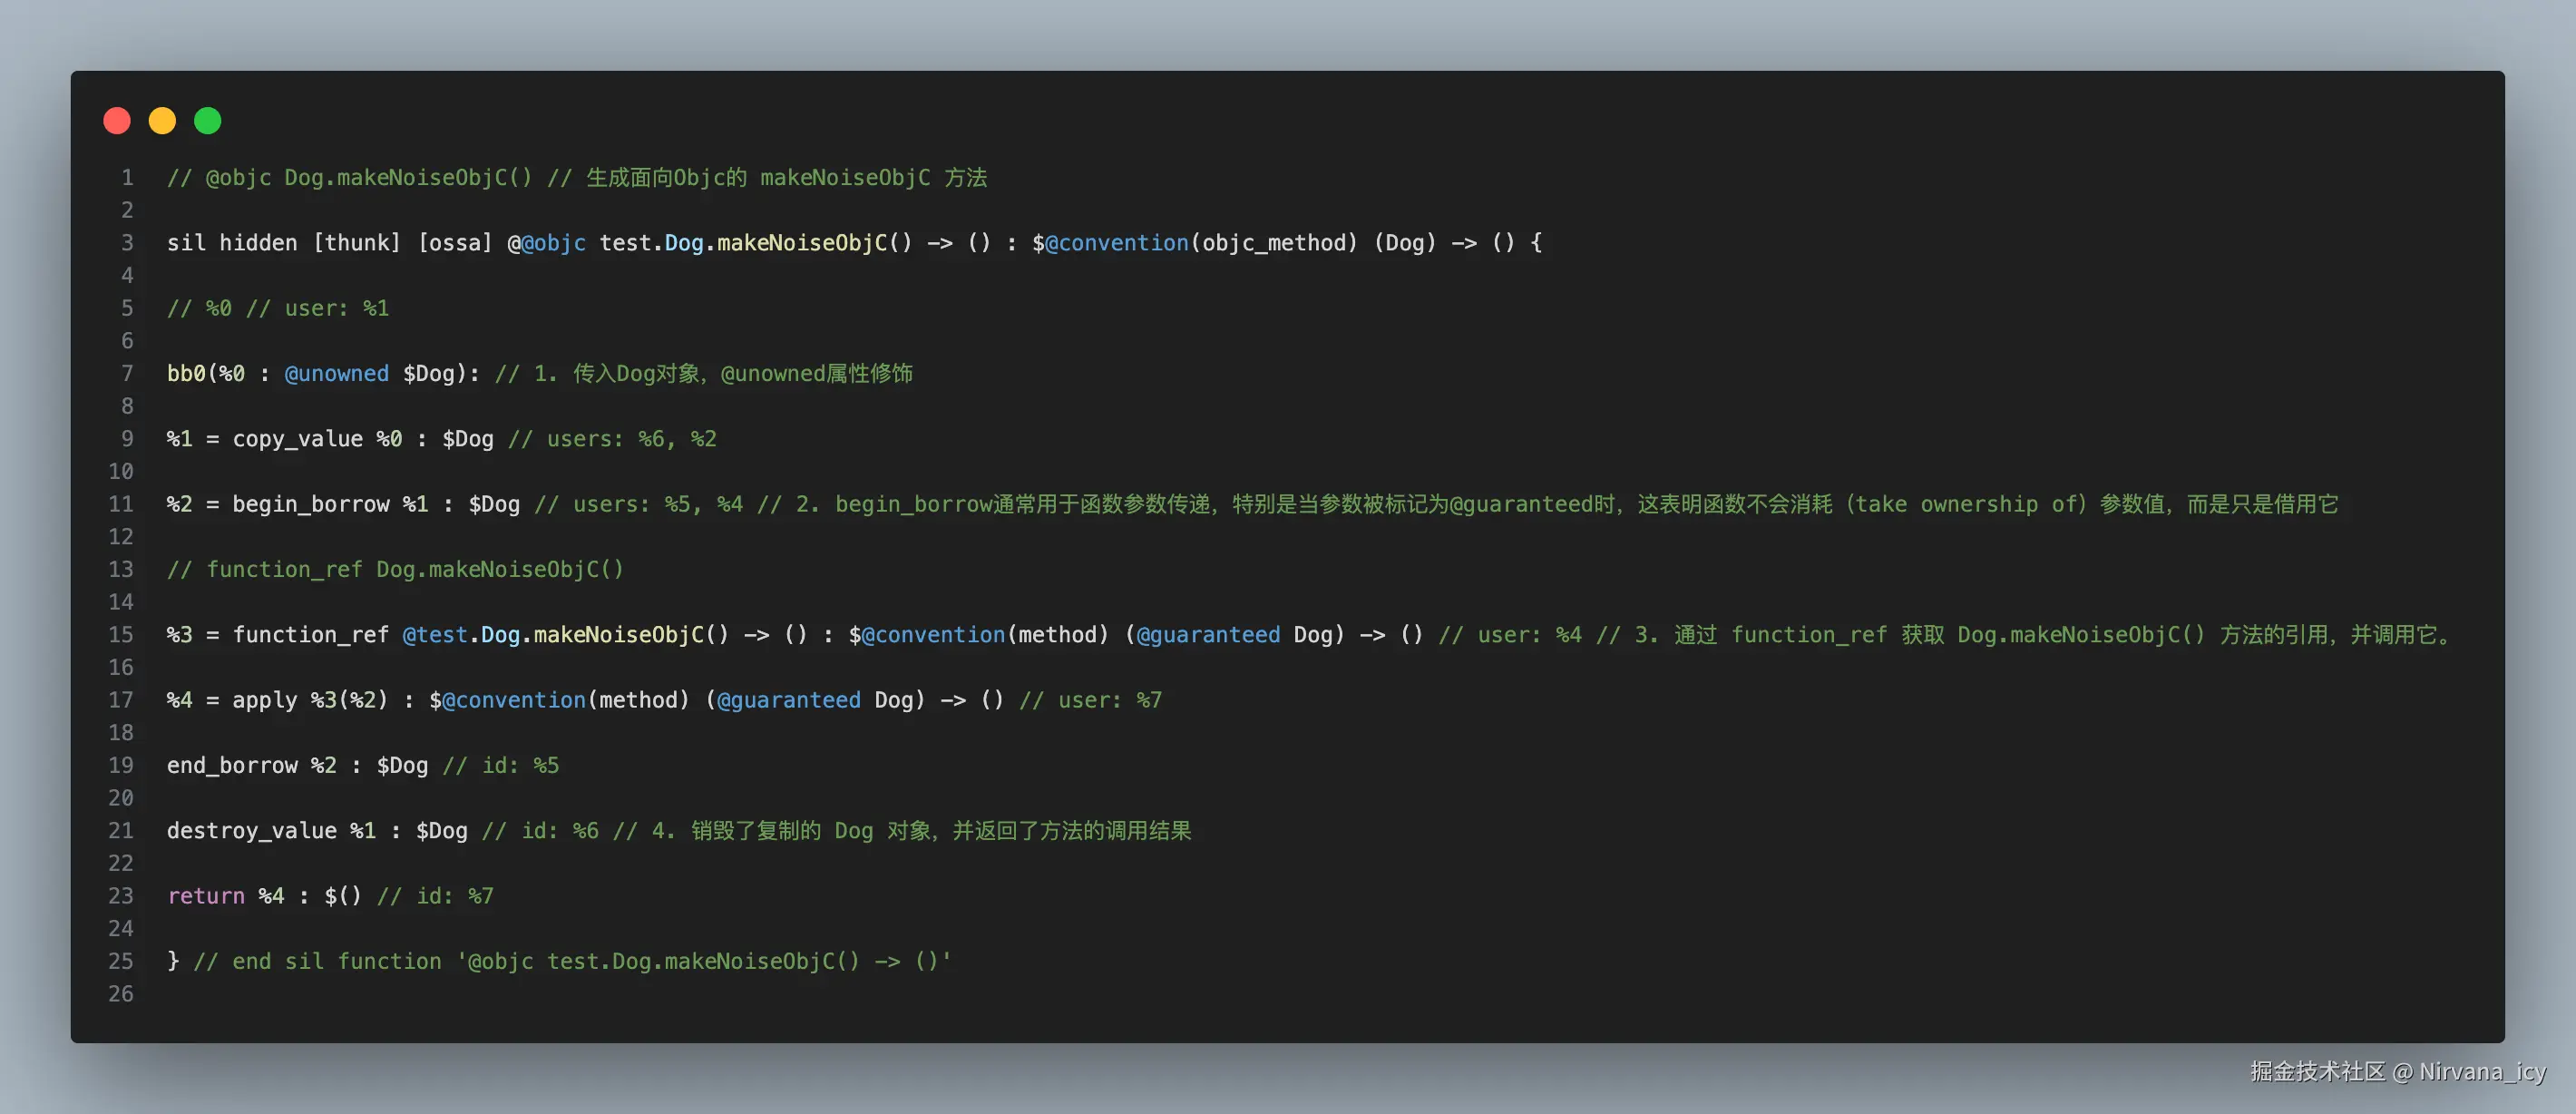2576x1114 pixels.
Task: Click destroy_value instruction on line 21
Action: [251, 831]
